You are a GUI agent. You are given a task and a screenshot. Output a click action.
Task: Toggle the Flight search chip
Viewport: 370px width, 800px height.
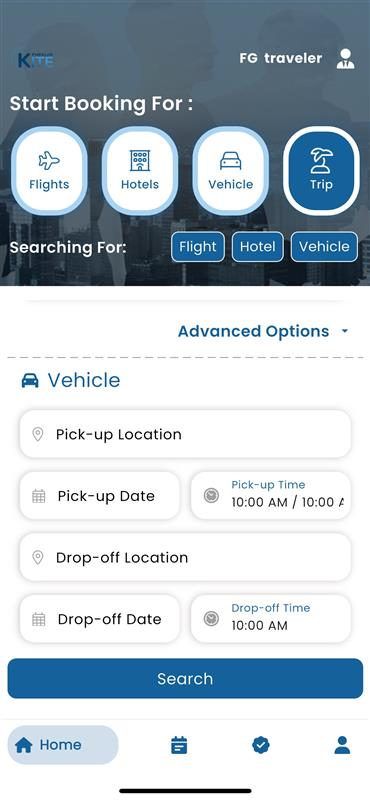[198, 247]
